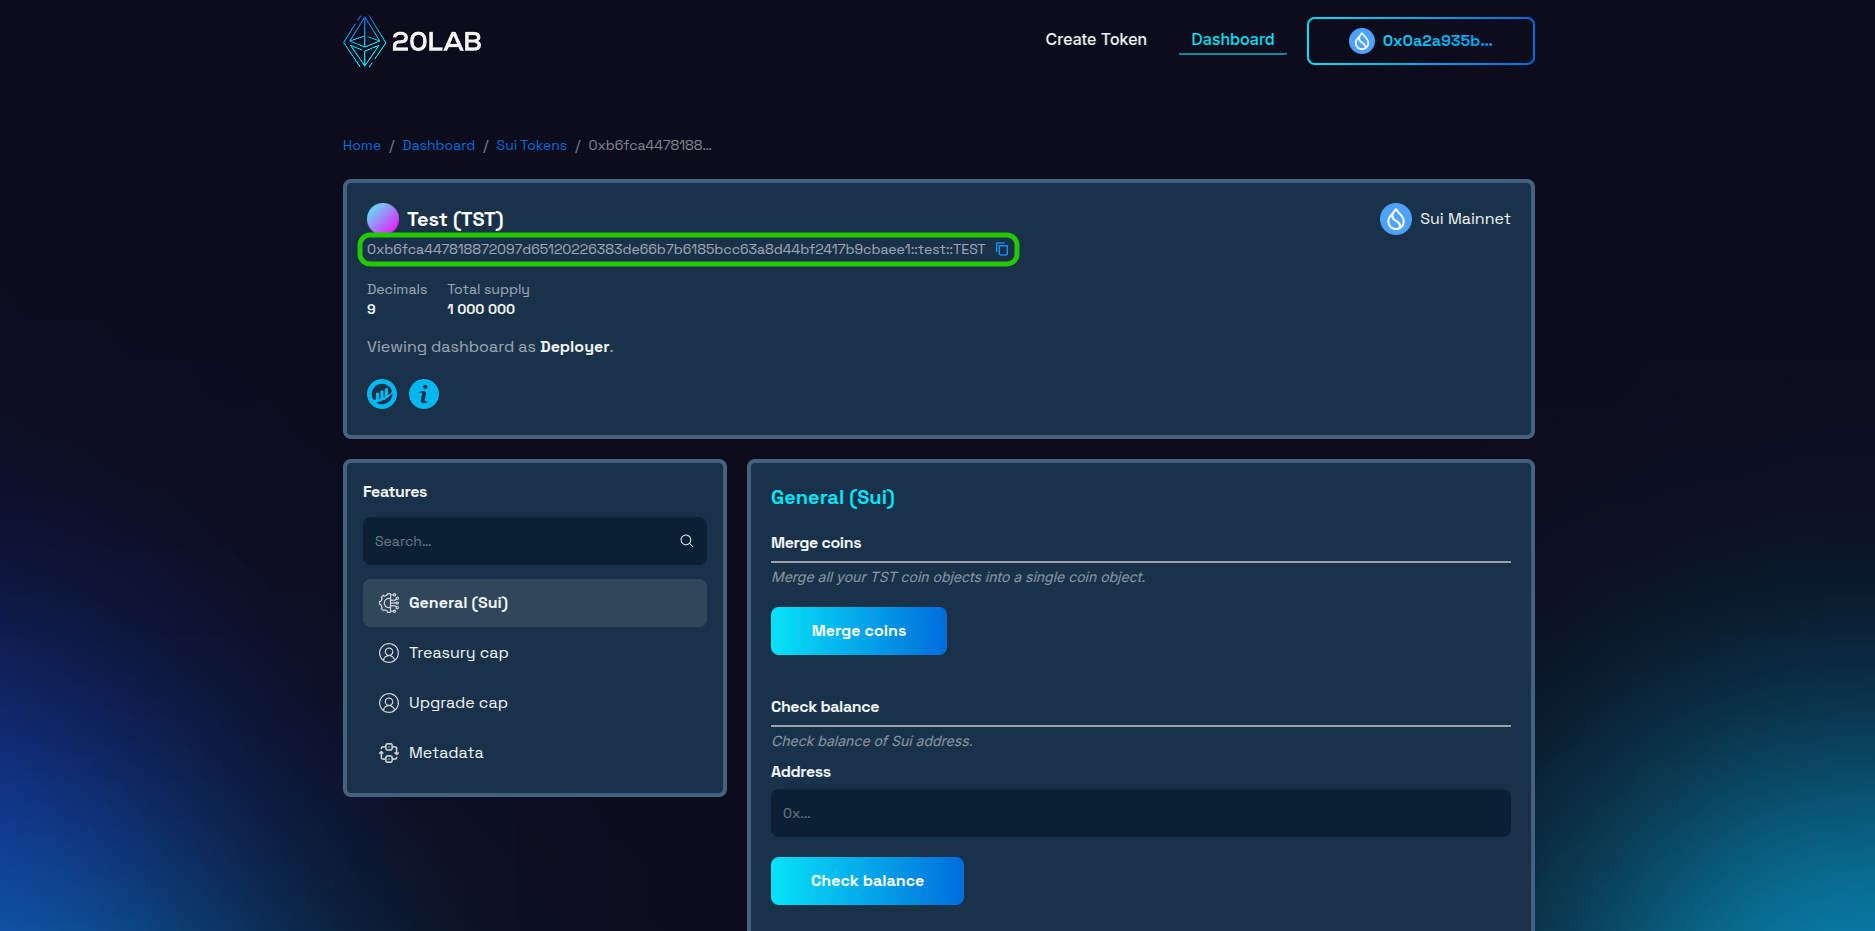Click the Upgrade cap user icon
The height and width of the screenshot is (931, 1875).
[x=389, y=703]
